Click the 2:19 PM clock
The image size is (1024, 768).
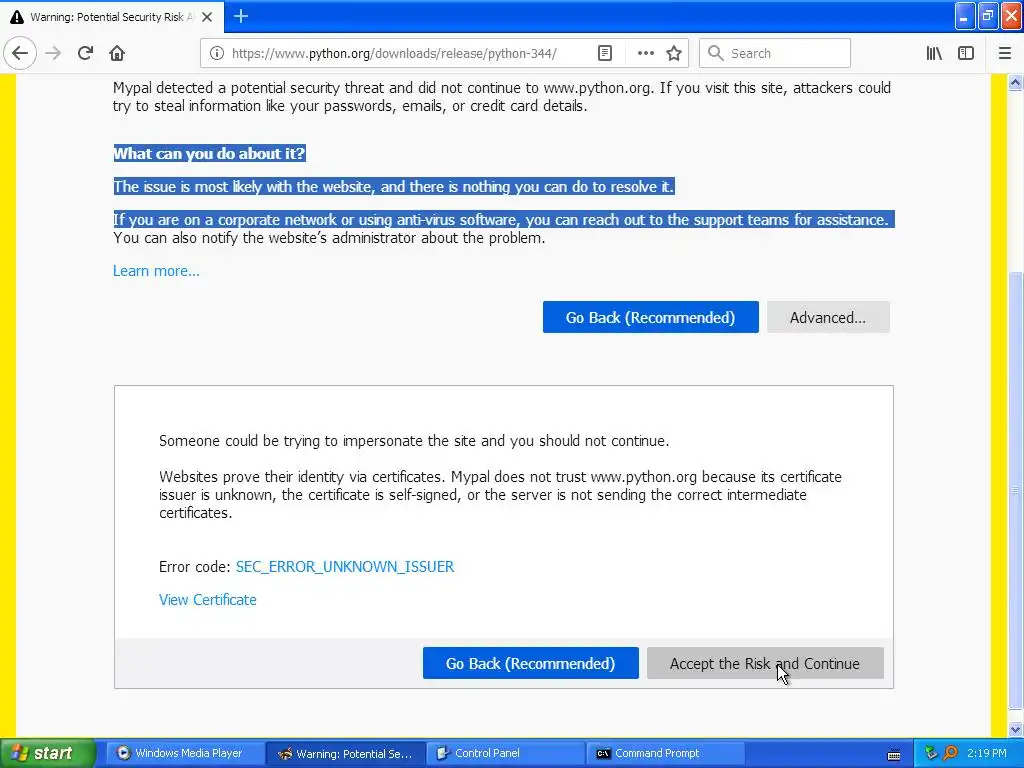click(x=987, y=754)
